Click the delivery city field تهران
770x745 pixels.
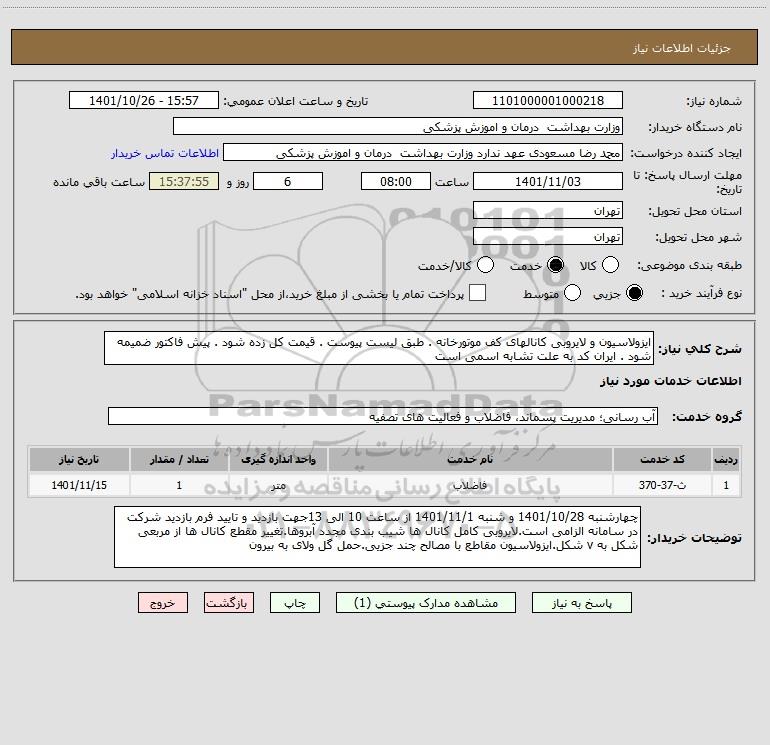coord(548,237)
